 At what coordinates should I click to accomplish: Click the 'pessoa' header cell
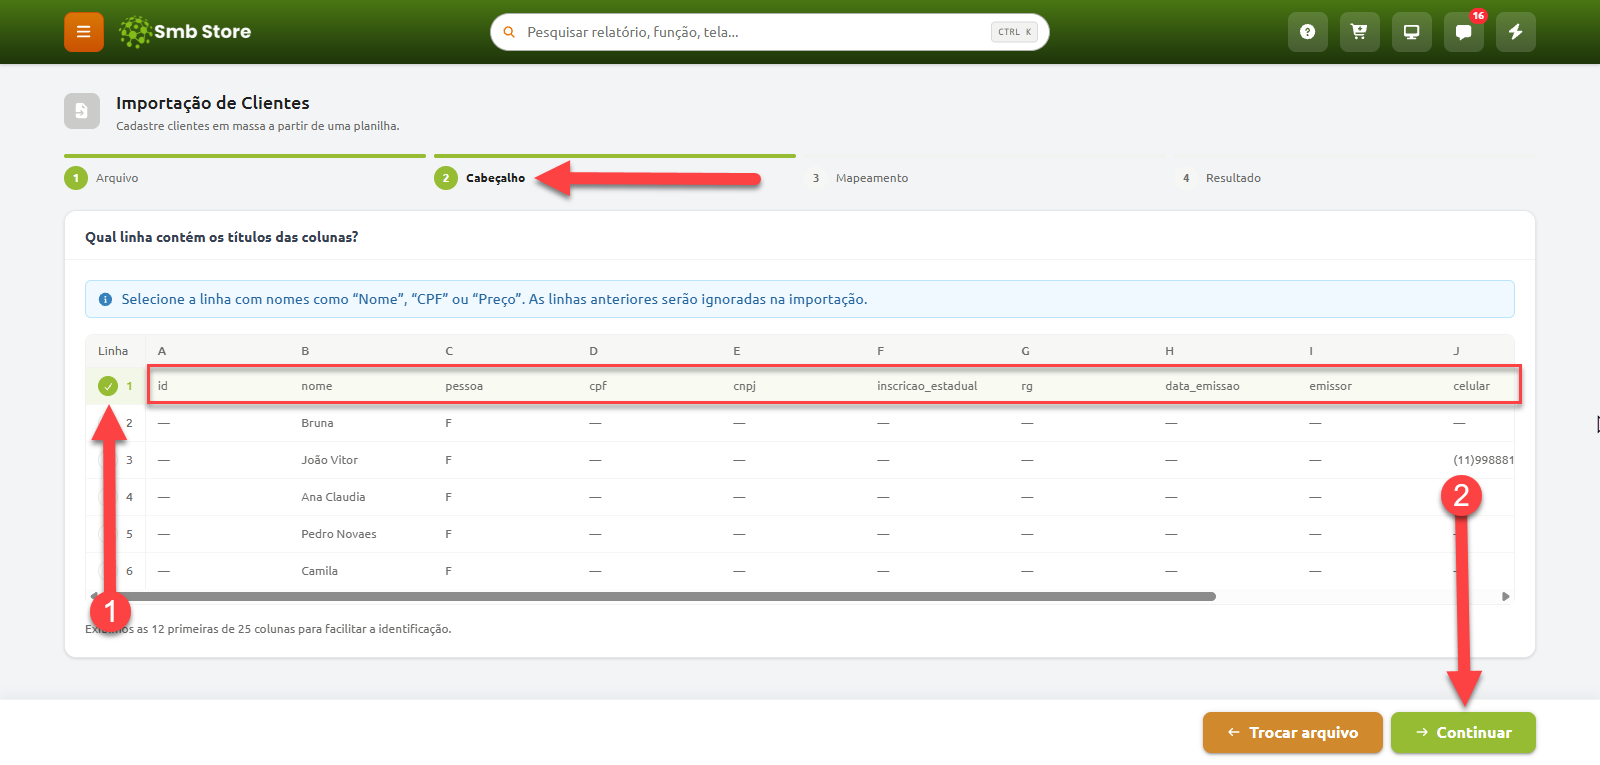click(464, 386)
